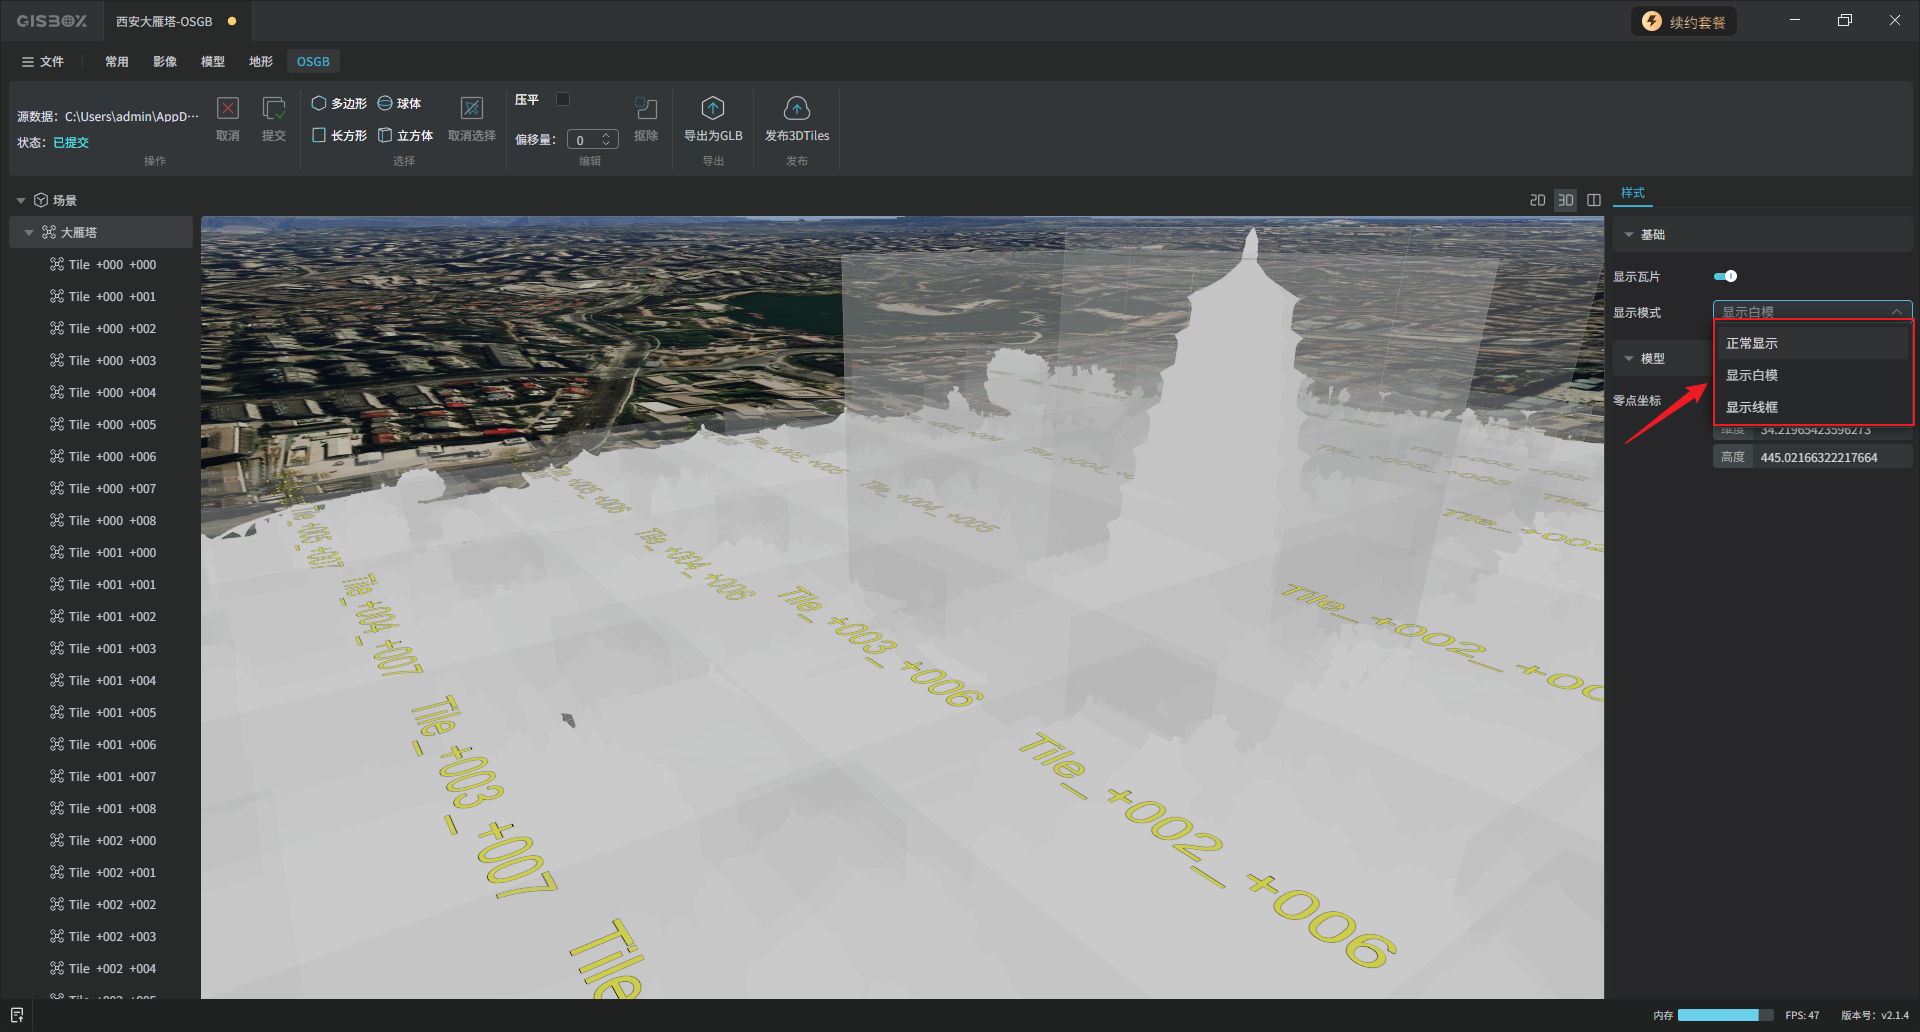
Task: Collapse the 大雁塔 tree node
Action: [29, 233]
